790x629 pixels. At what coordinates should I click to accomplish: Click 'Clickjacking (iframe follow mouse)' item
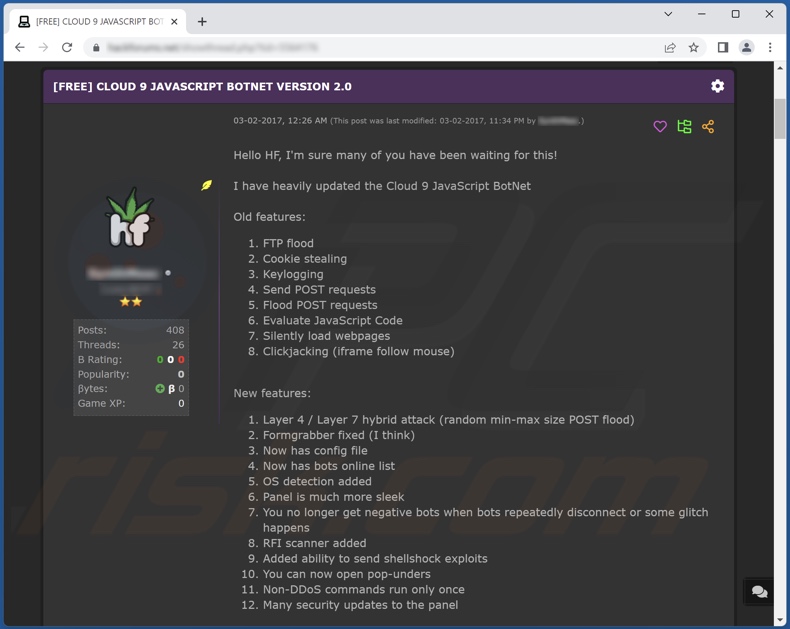pyautogui.click(x=358, y=351)
